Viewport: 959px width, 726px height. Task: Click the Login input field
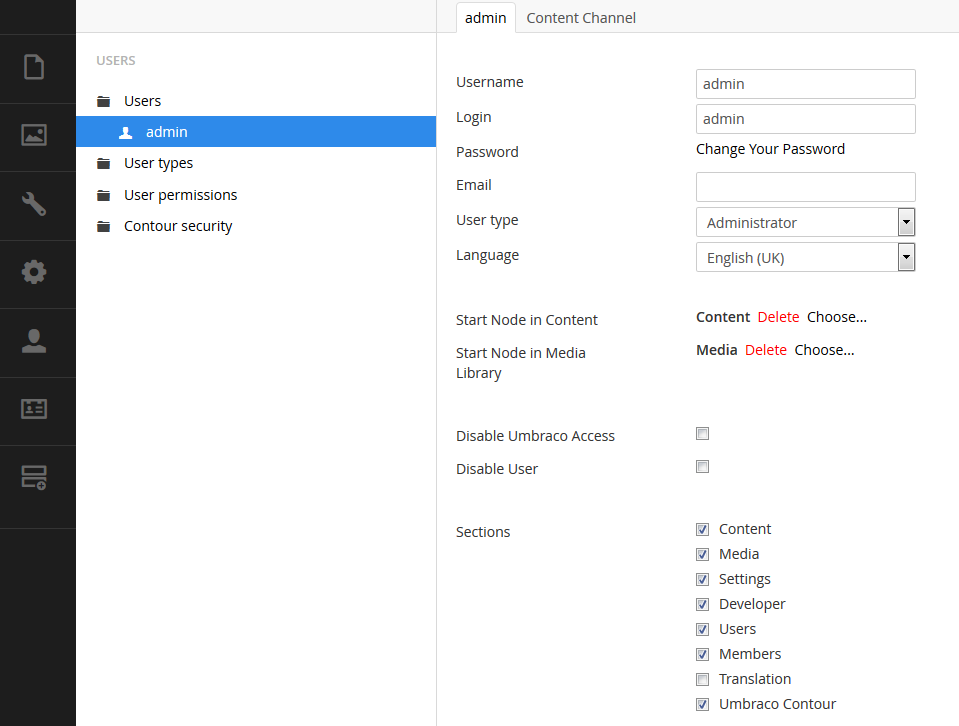click(805, 119)
